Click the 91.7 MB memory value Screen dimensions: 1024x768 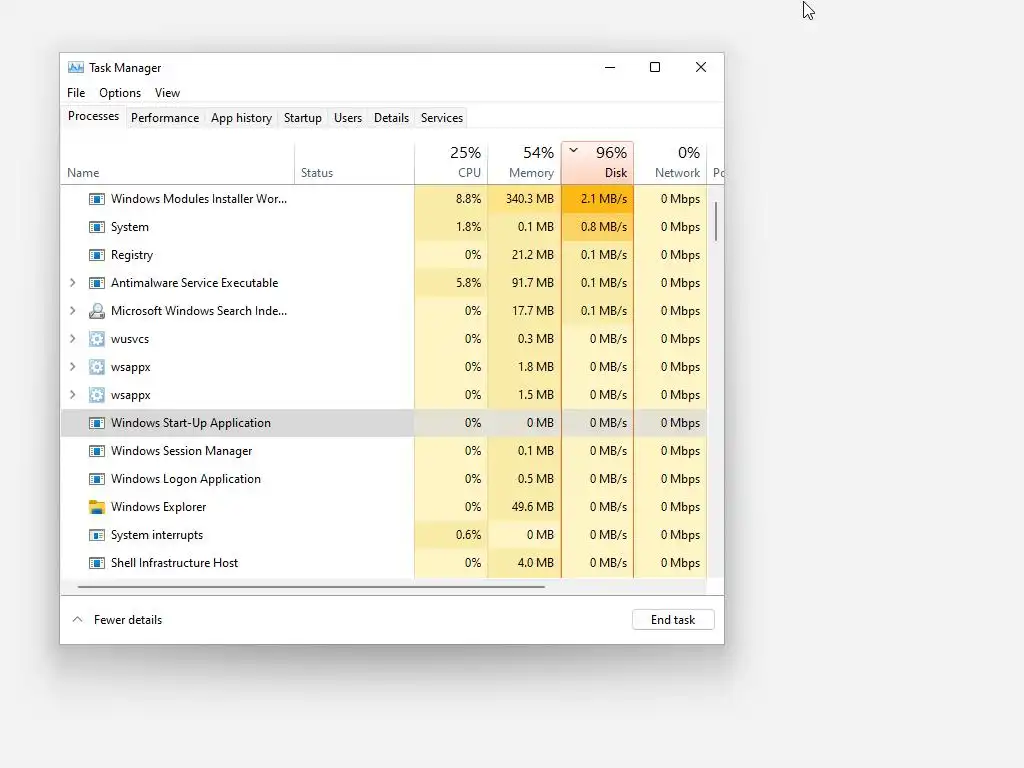tap(532, 283)
